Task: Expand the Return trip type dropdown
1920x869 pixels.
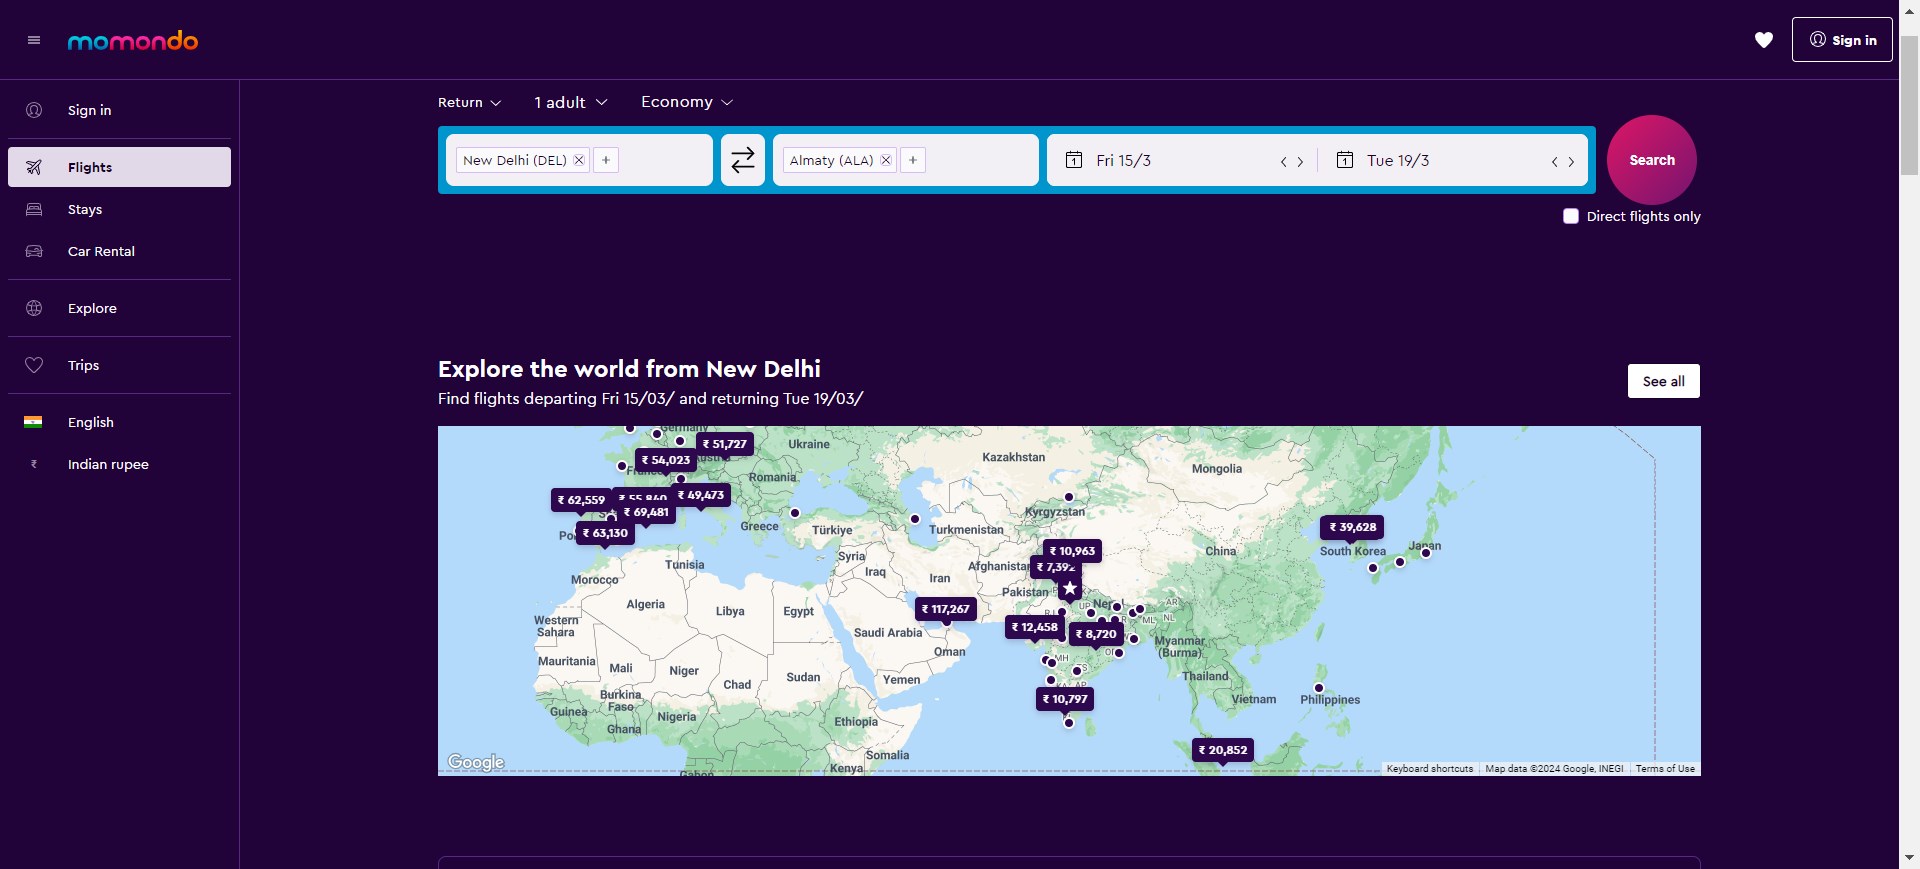Action: tap(469, 102)
